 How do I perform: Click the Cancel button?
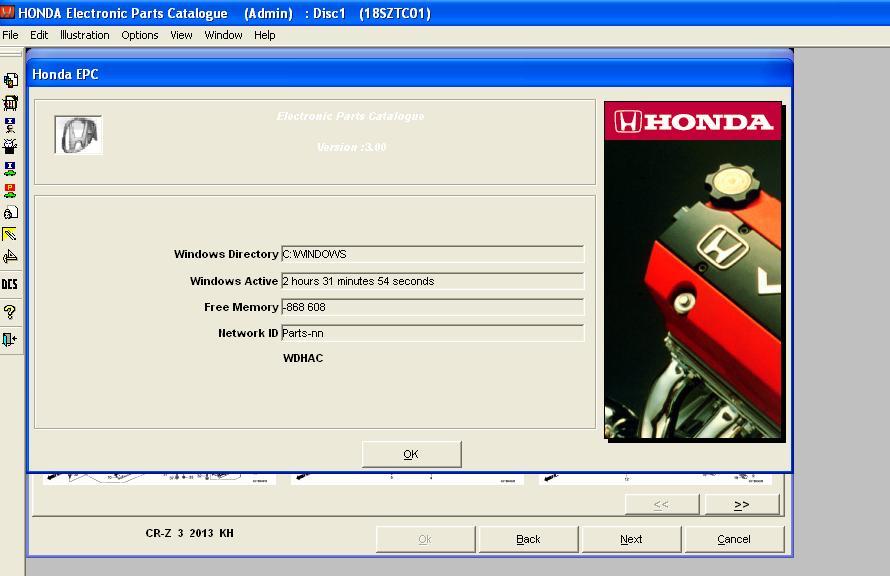pos(734,539)
